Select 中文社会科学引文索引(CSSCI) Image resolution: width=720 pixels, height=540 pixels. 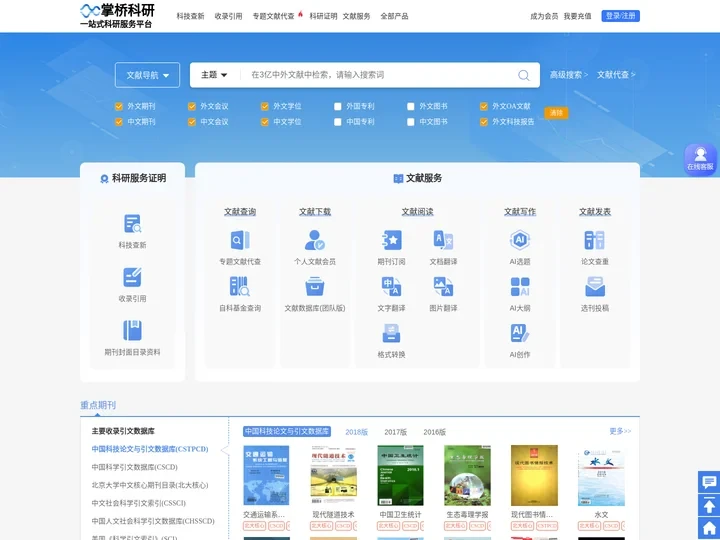click(x=139, y=503)
